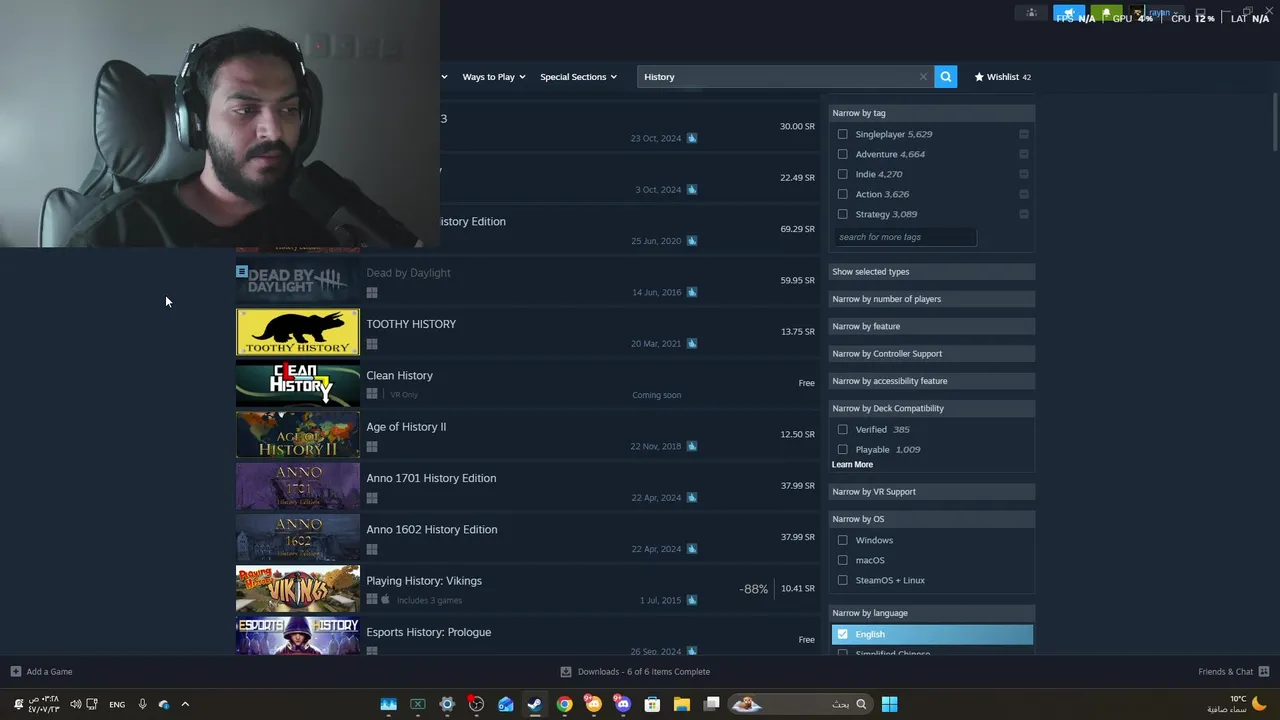Open Discord from the taskbar
This screenshot has width=1280, height=720.
[x=623, y=704]
